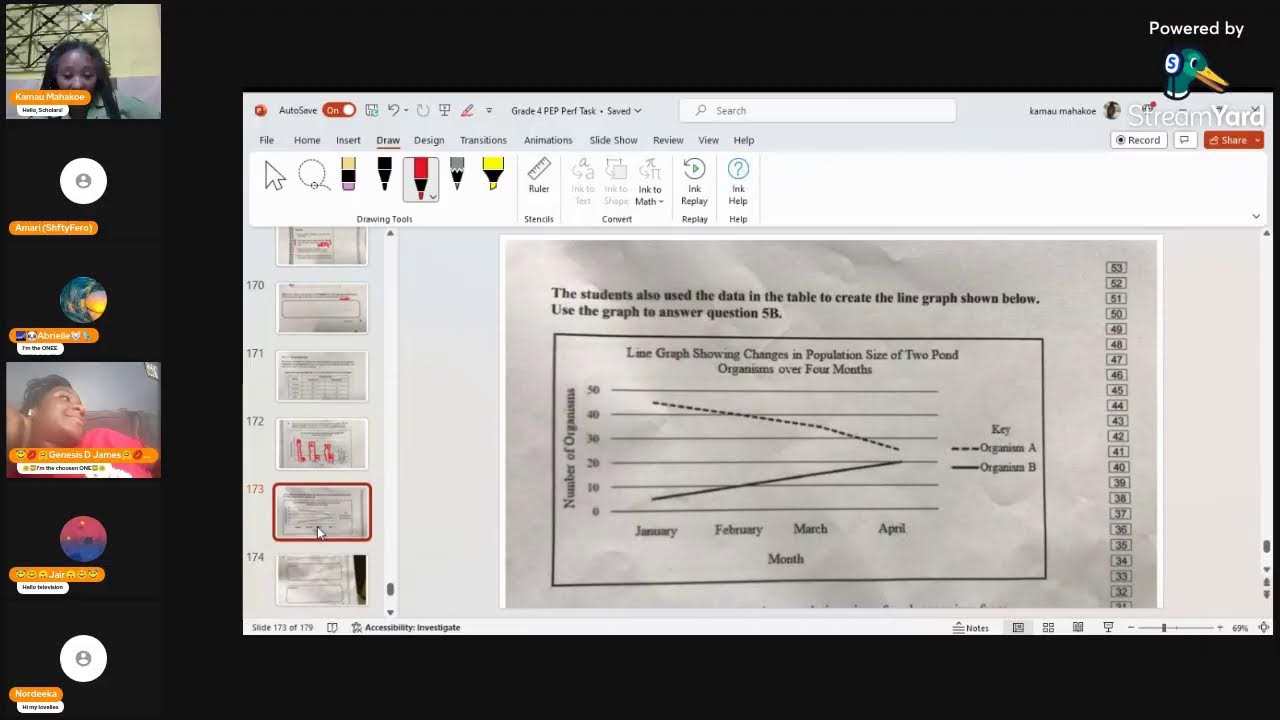Click the main slide vertical scrollbar thumb

click(1266, 546)
